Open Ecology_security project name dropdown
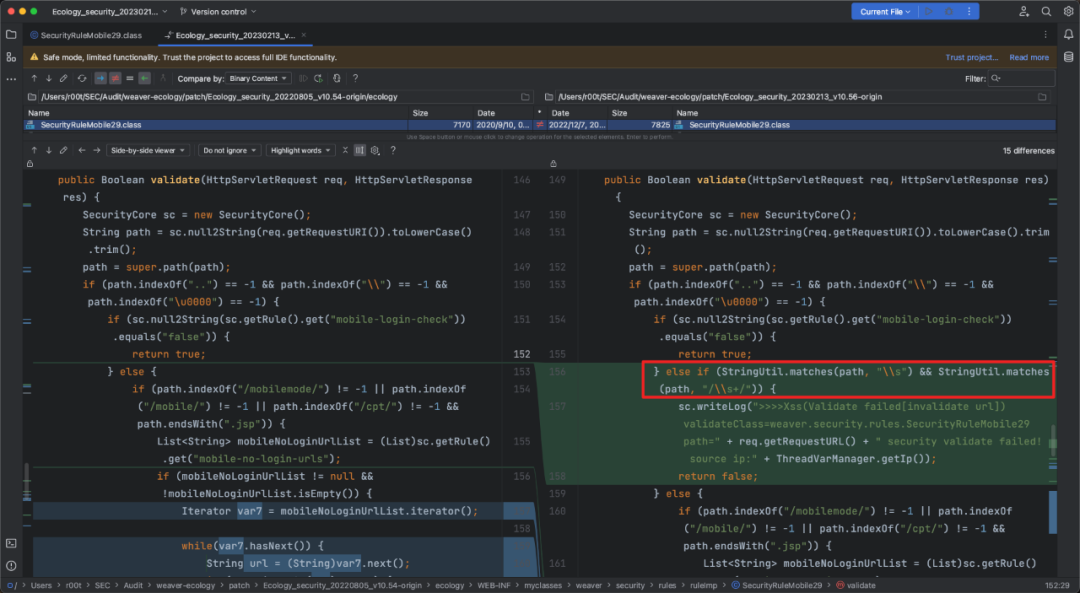 click(110, 12)
